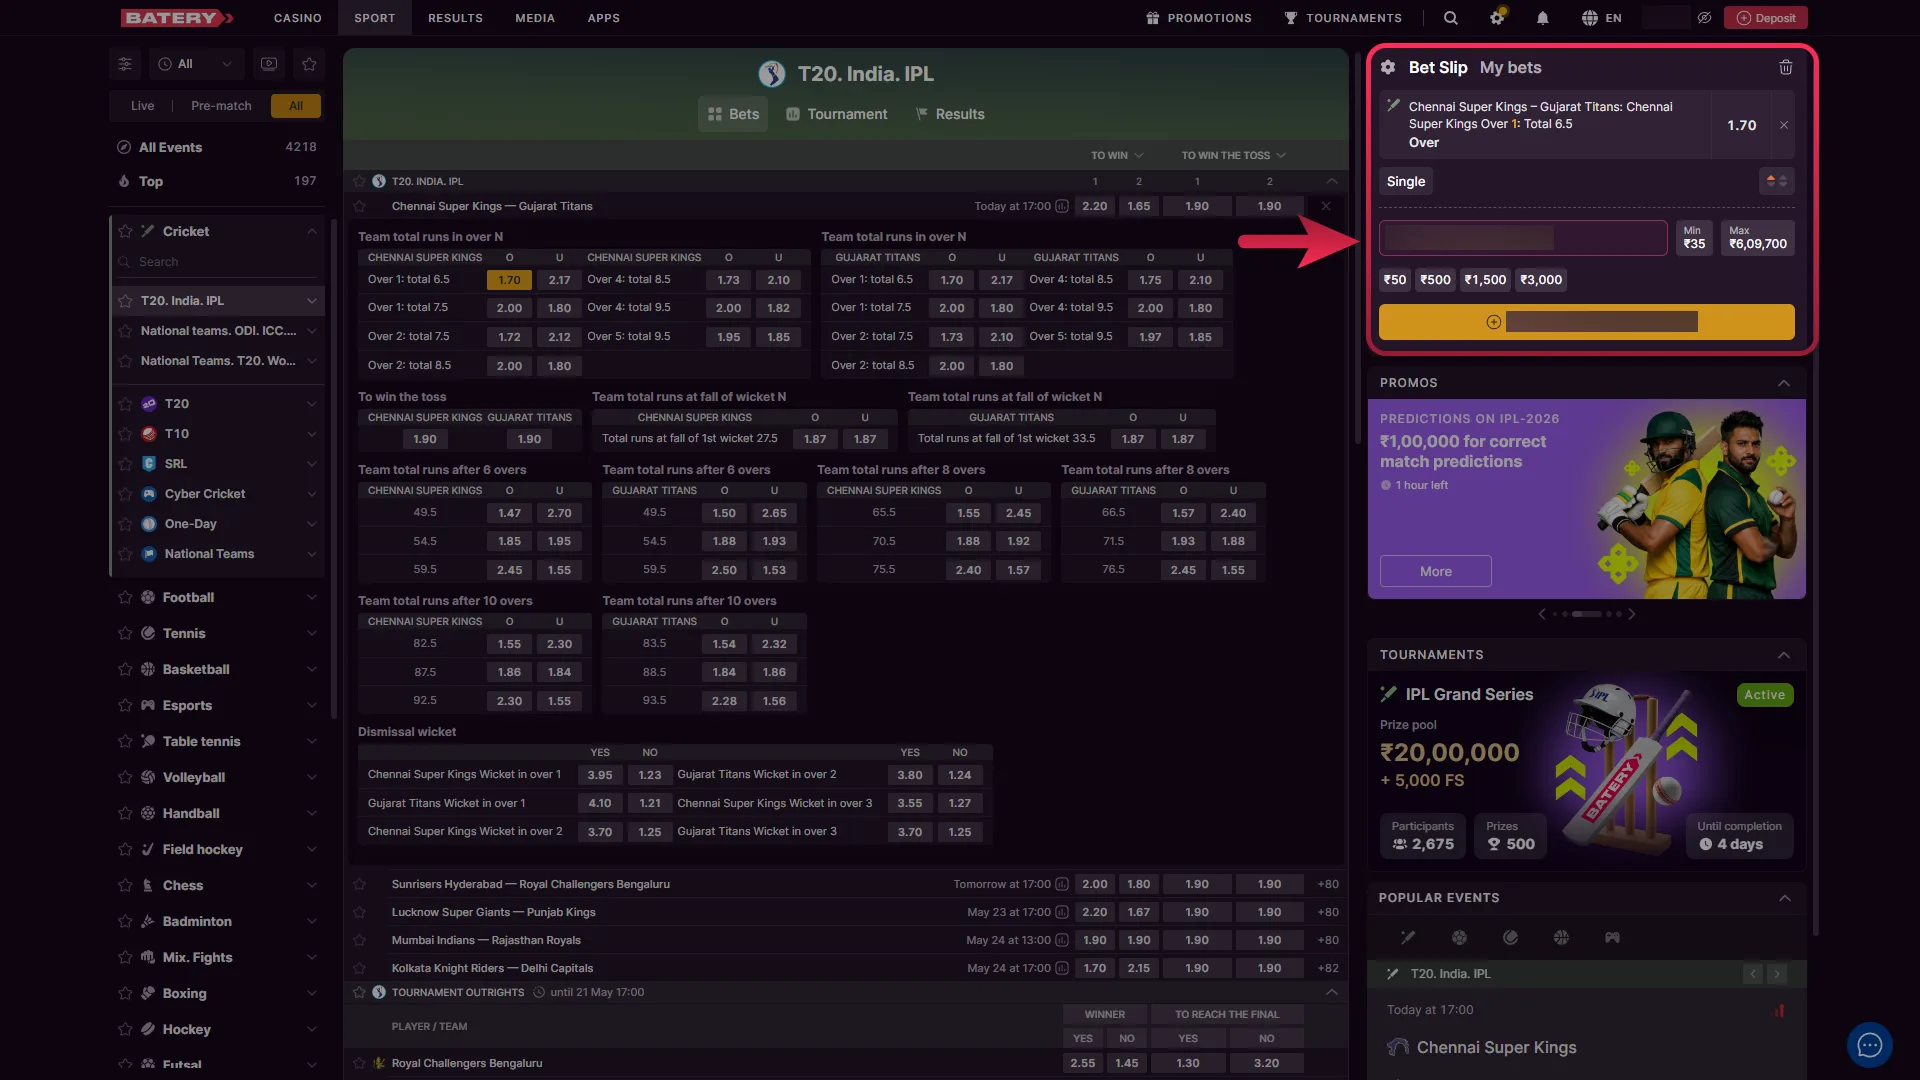Open the CASINO menu
The width and height of the screenshot is (1920, 1080).
pyautogui.click(x=298, y=18)
